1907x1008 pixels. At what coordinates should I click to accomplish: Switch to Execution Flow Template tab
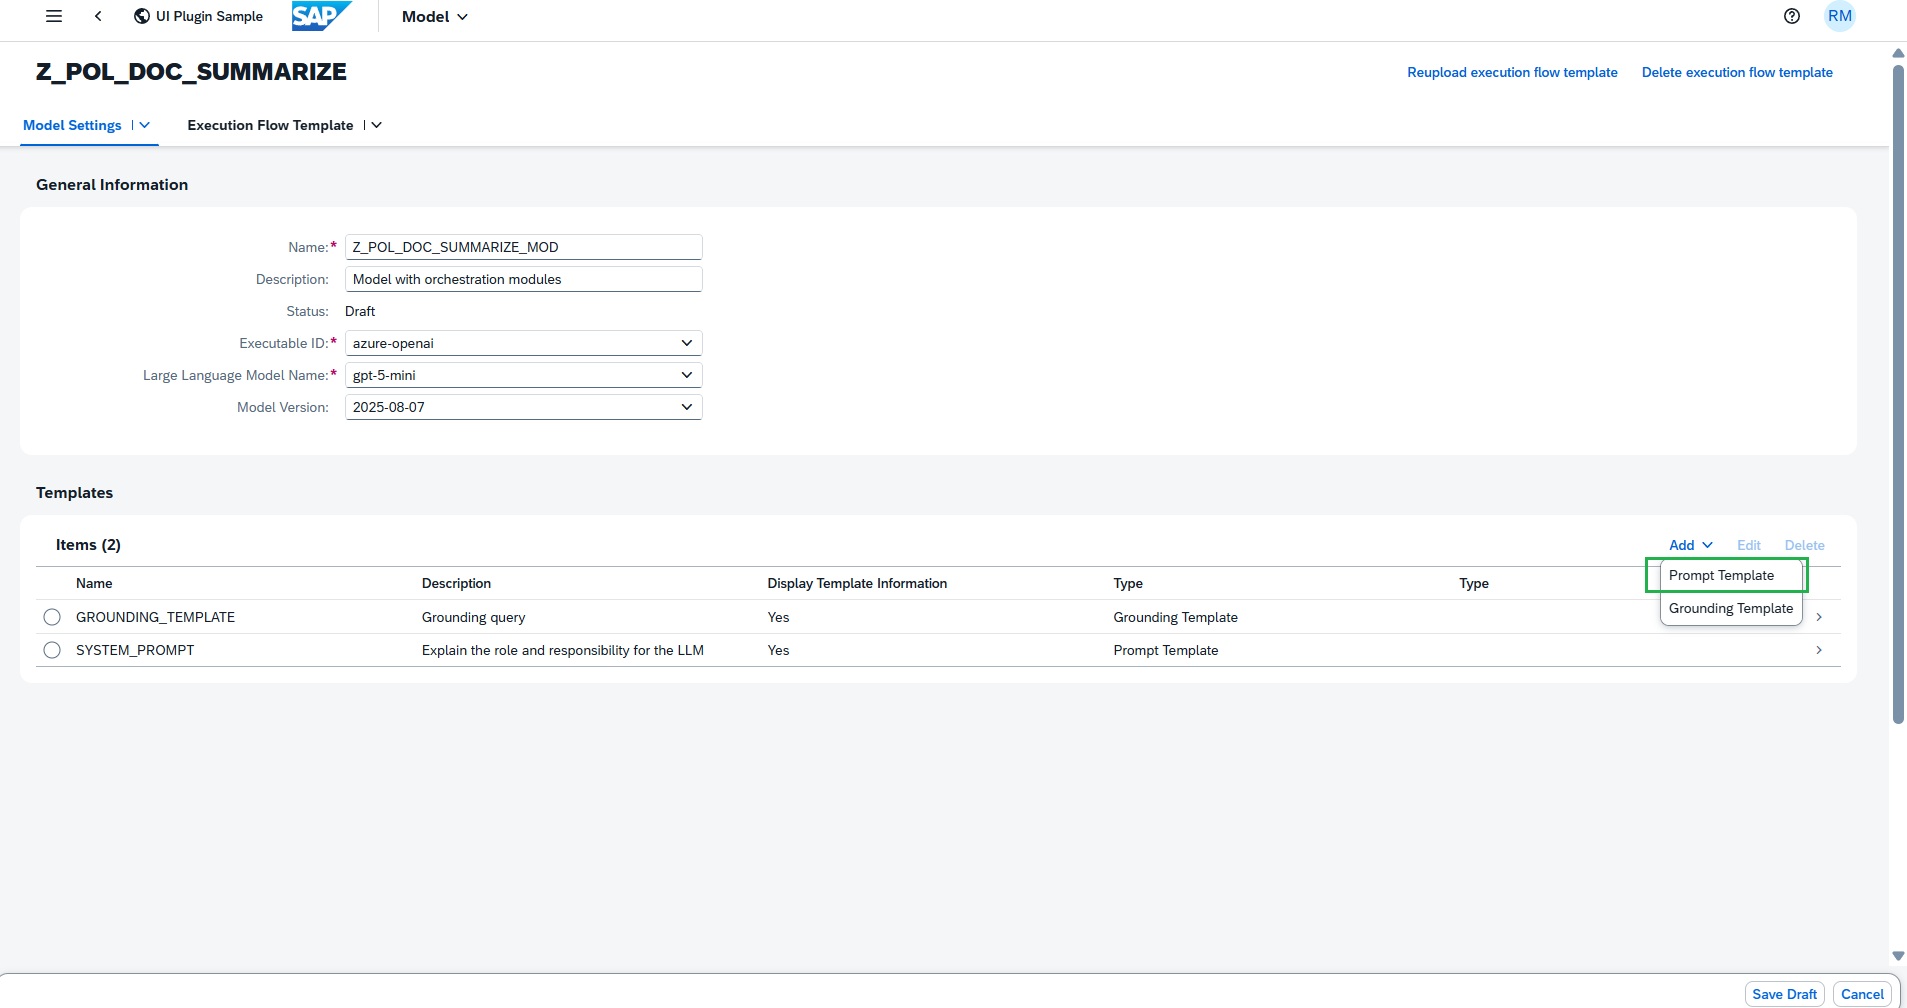(x=270, y=125)
